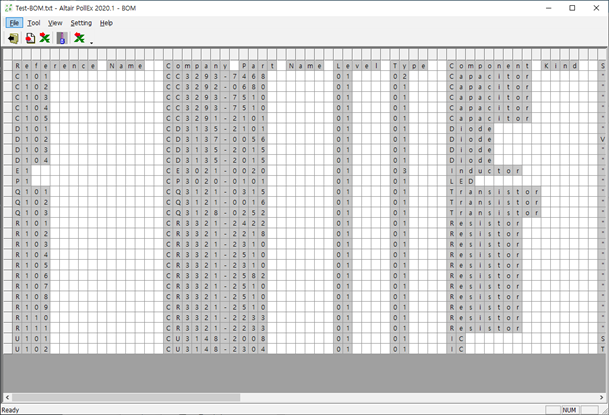
Task: Select the Inductor component kind cell
Action: point(484,171)
